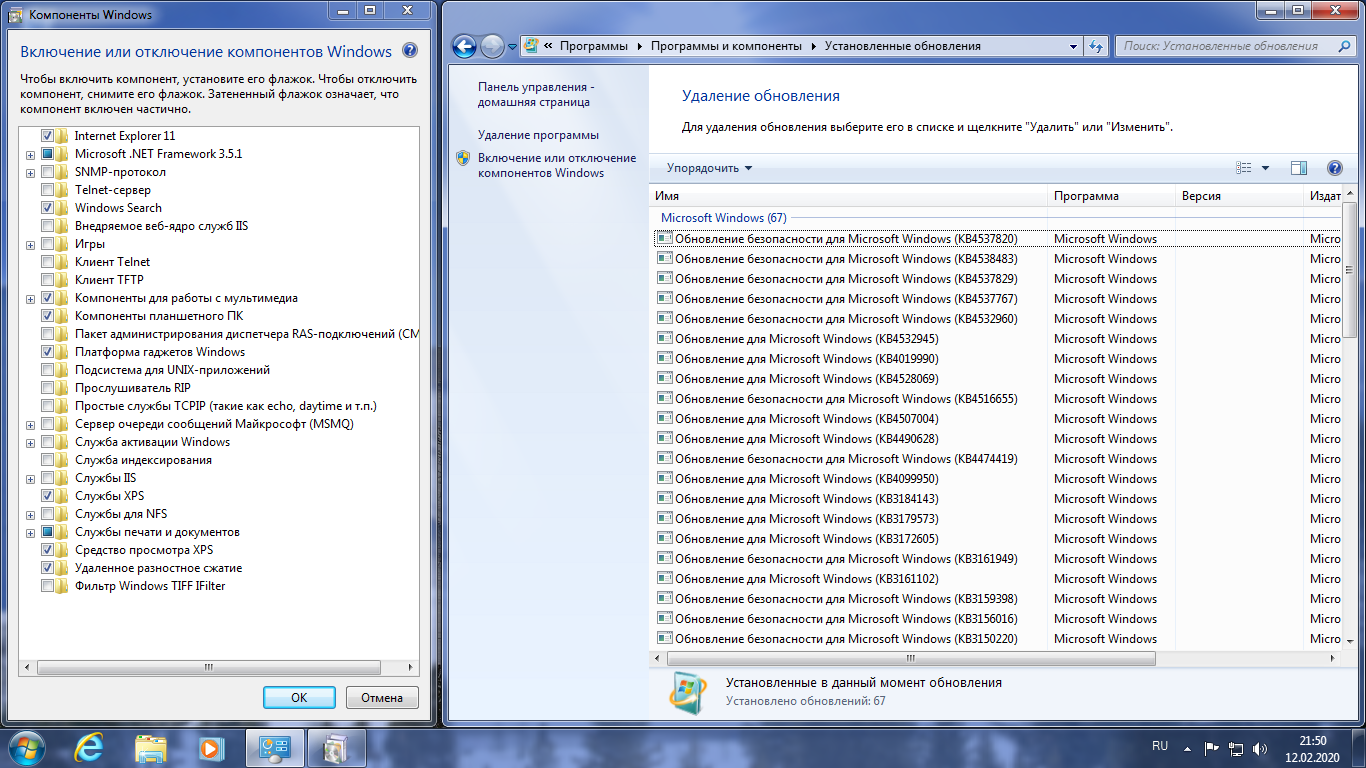
Task: Open view options dropdown arrow
Action: click(1265, 168)
